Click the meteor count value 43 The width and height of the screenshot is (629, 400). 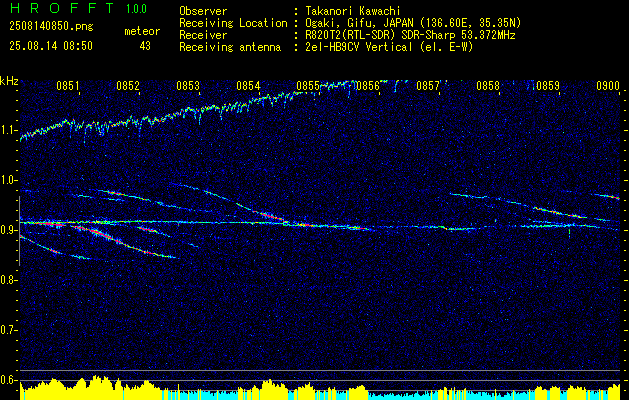point(145,46)
